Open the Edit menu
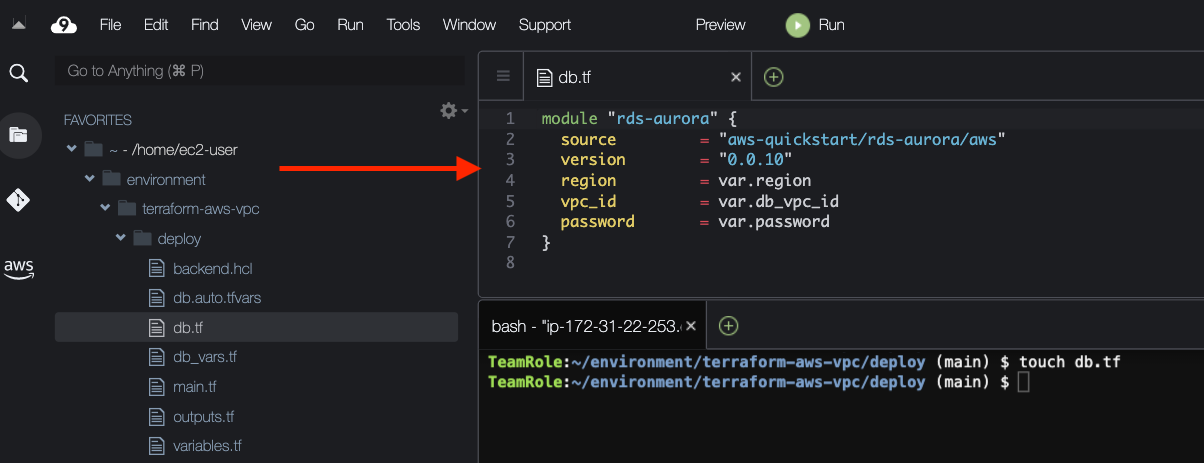The height and width of the screenshot is (463, 1204). pos(156,25)
